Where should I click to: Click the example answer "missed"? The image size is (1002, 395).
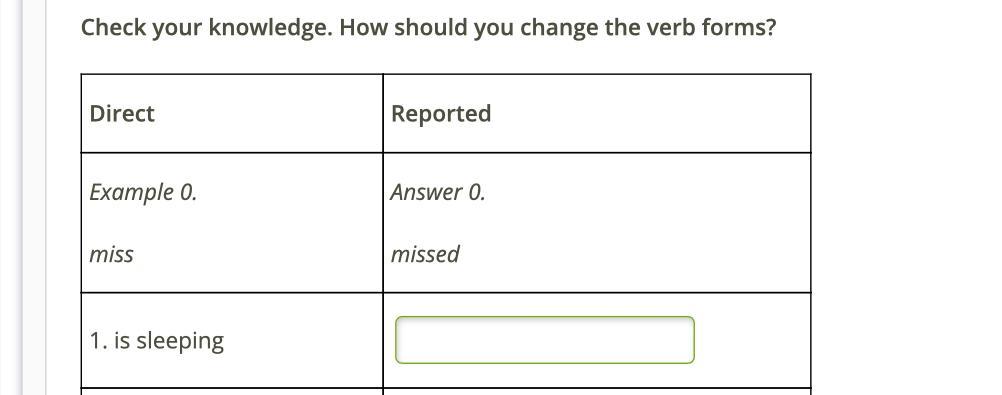point(425,254)
